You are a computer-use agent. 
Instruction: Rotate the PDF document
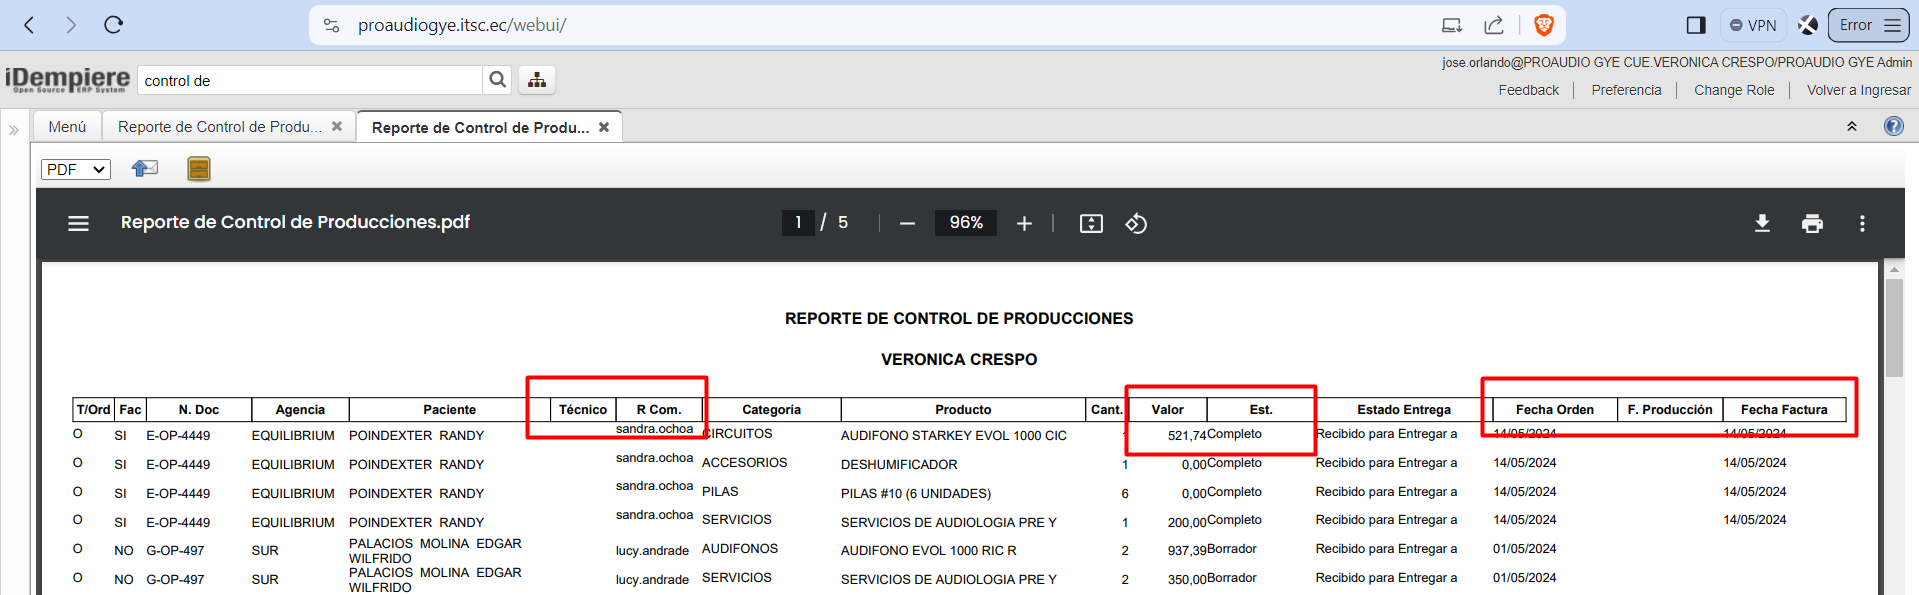point(1136,223)
